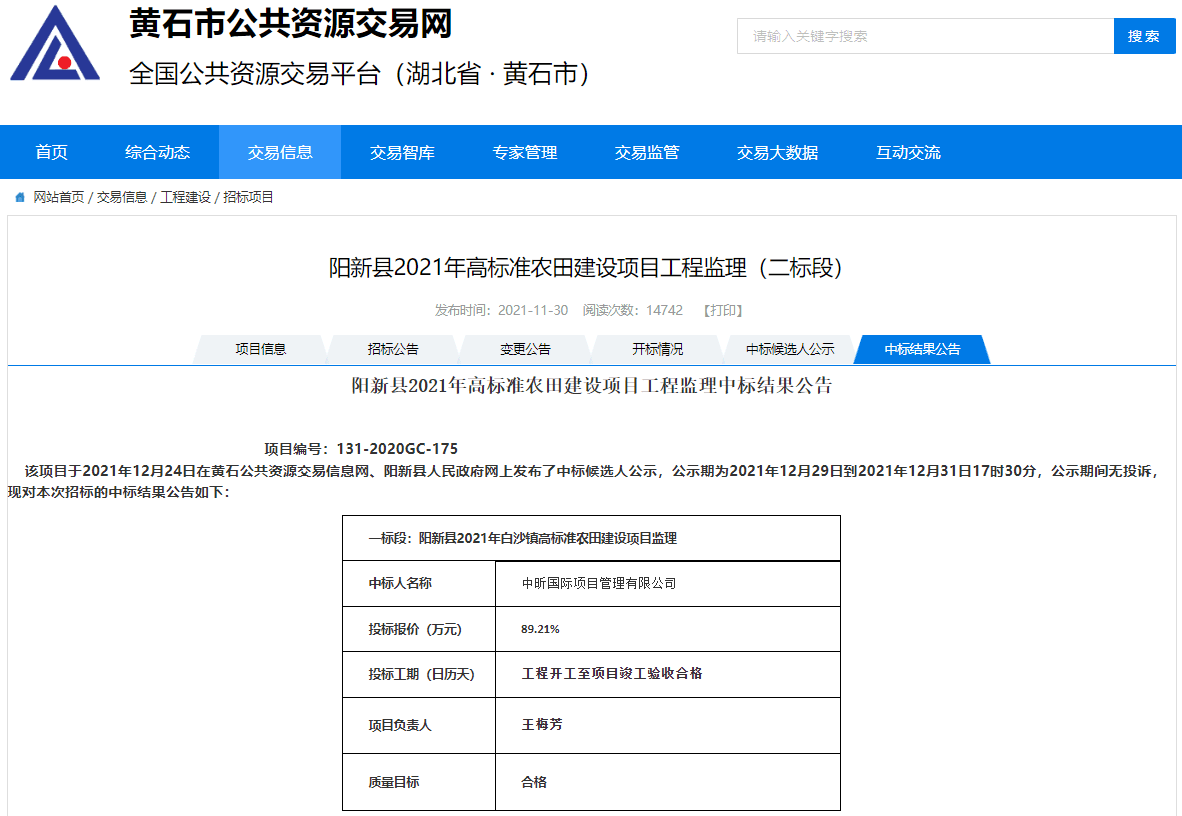Viewport: 1182px width, 816px height.
Task: Select the 中标候选人公示 tab
Action: 790,349
